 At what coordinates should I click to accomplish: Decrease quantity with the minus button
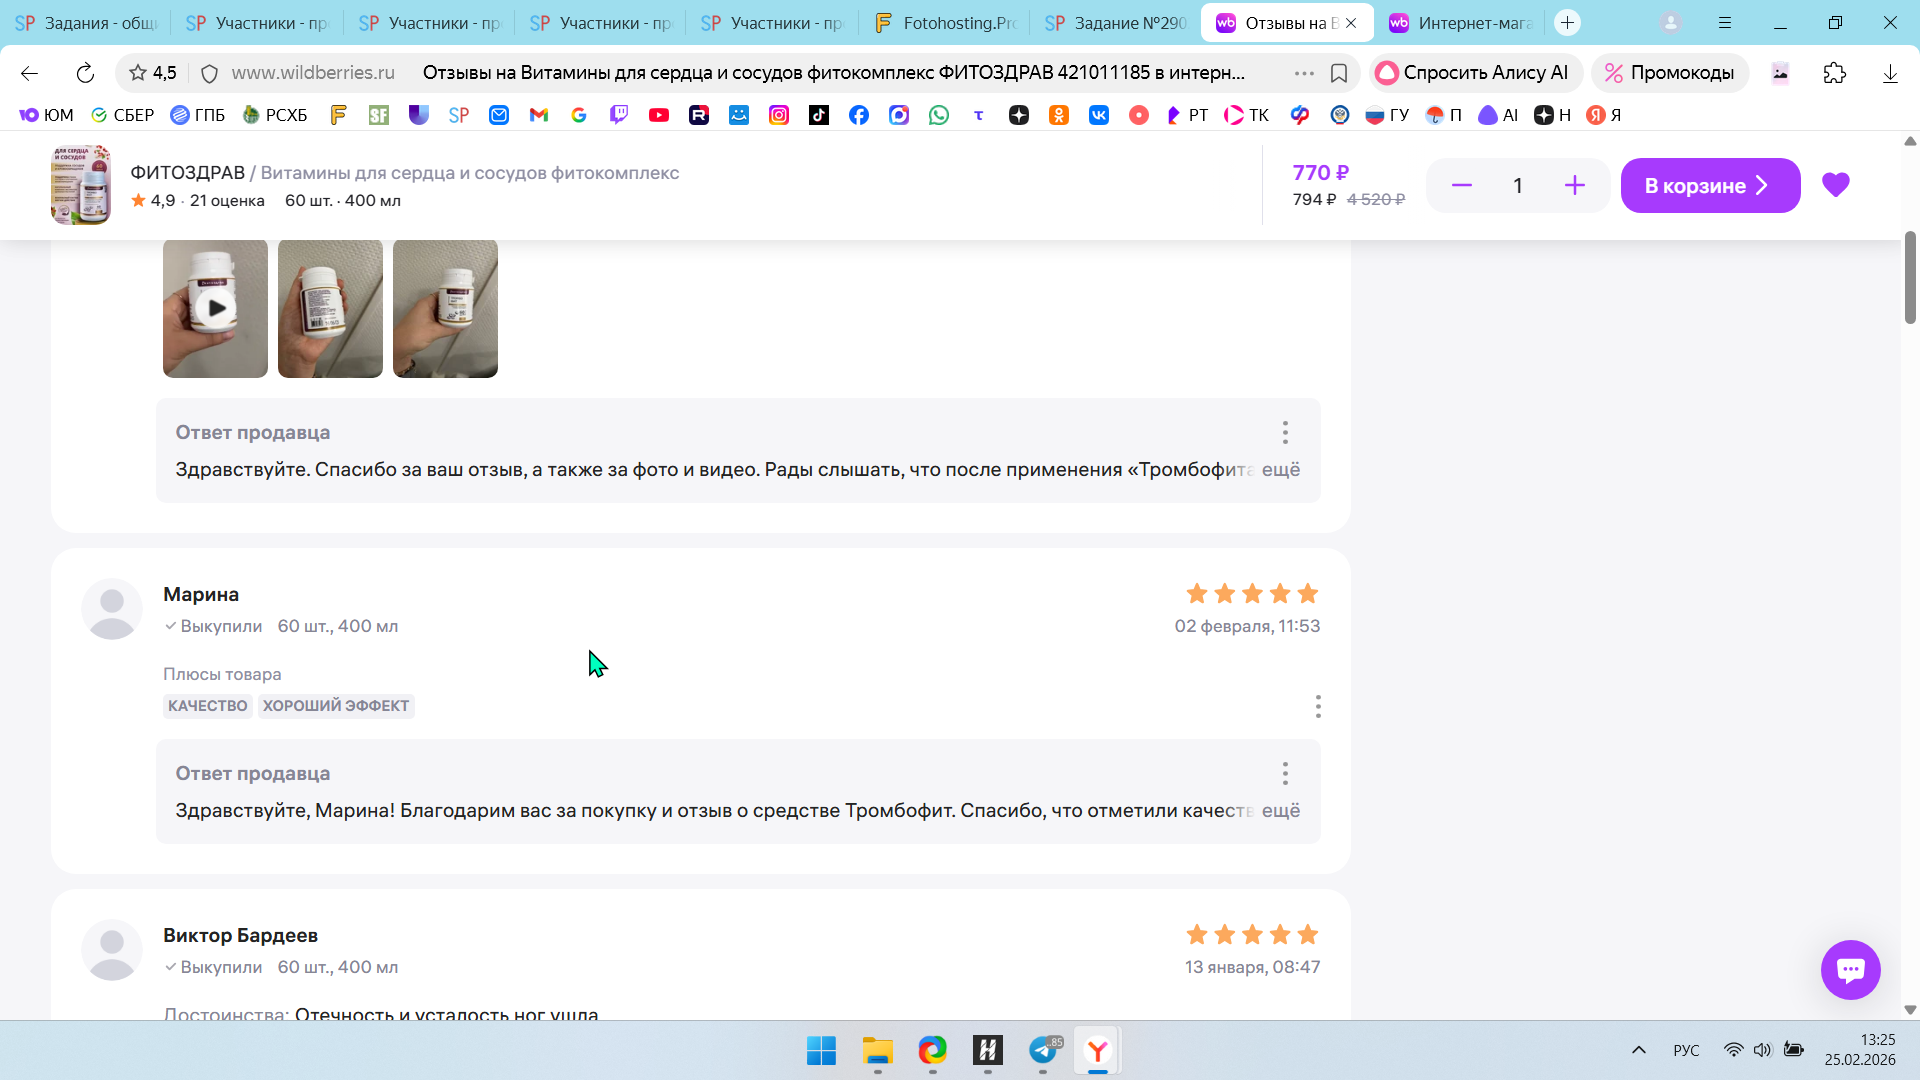tap(1461, 186)
